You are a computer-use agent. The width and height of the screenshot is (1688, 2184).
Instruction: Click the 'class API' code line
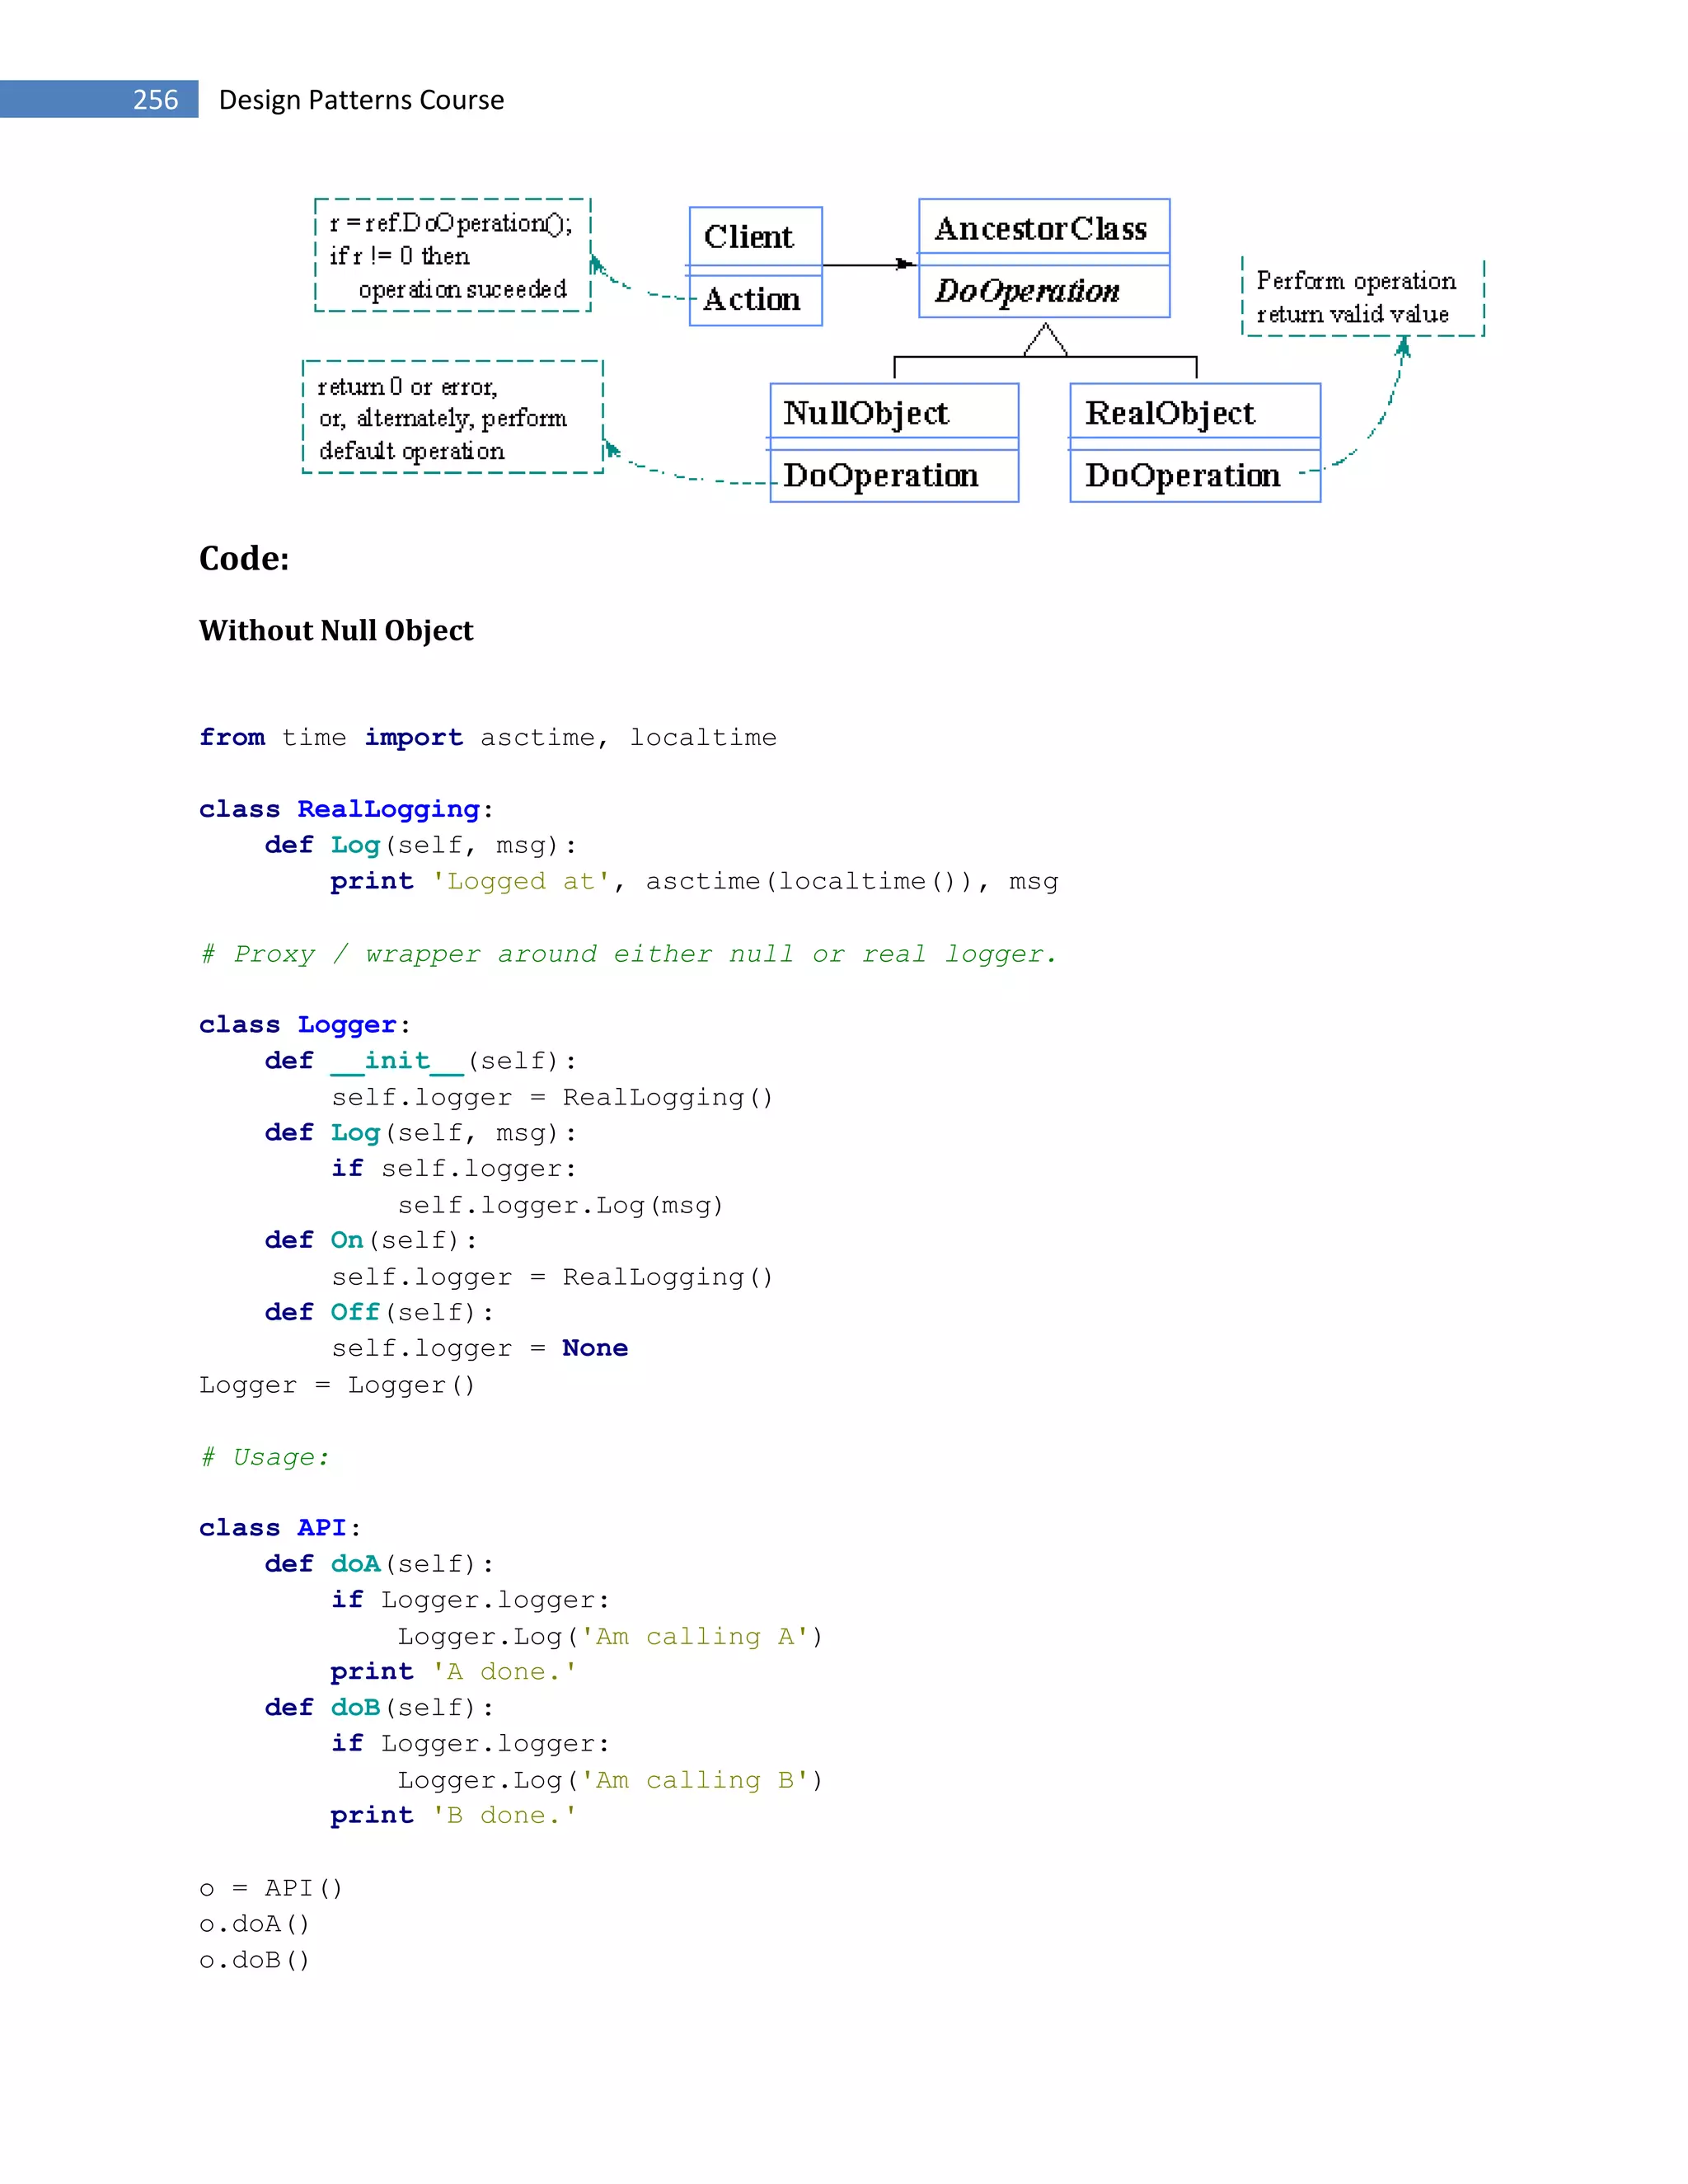279,1527
